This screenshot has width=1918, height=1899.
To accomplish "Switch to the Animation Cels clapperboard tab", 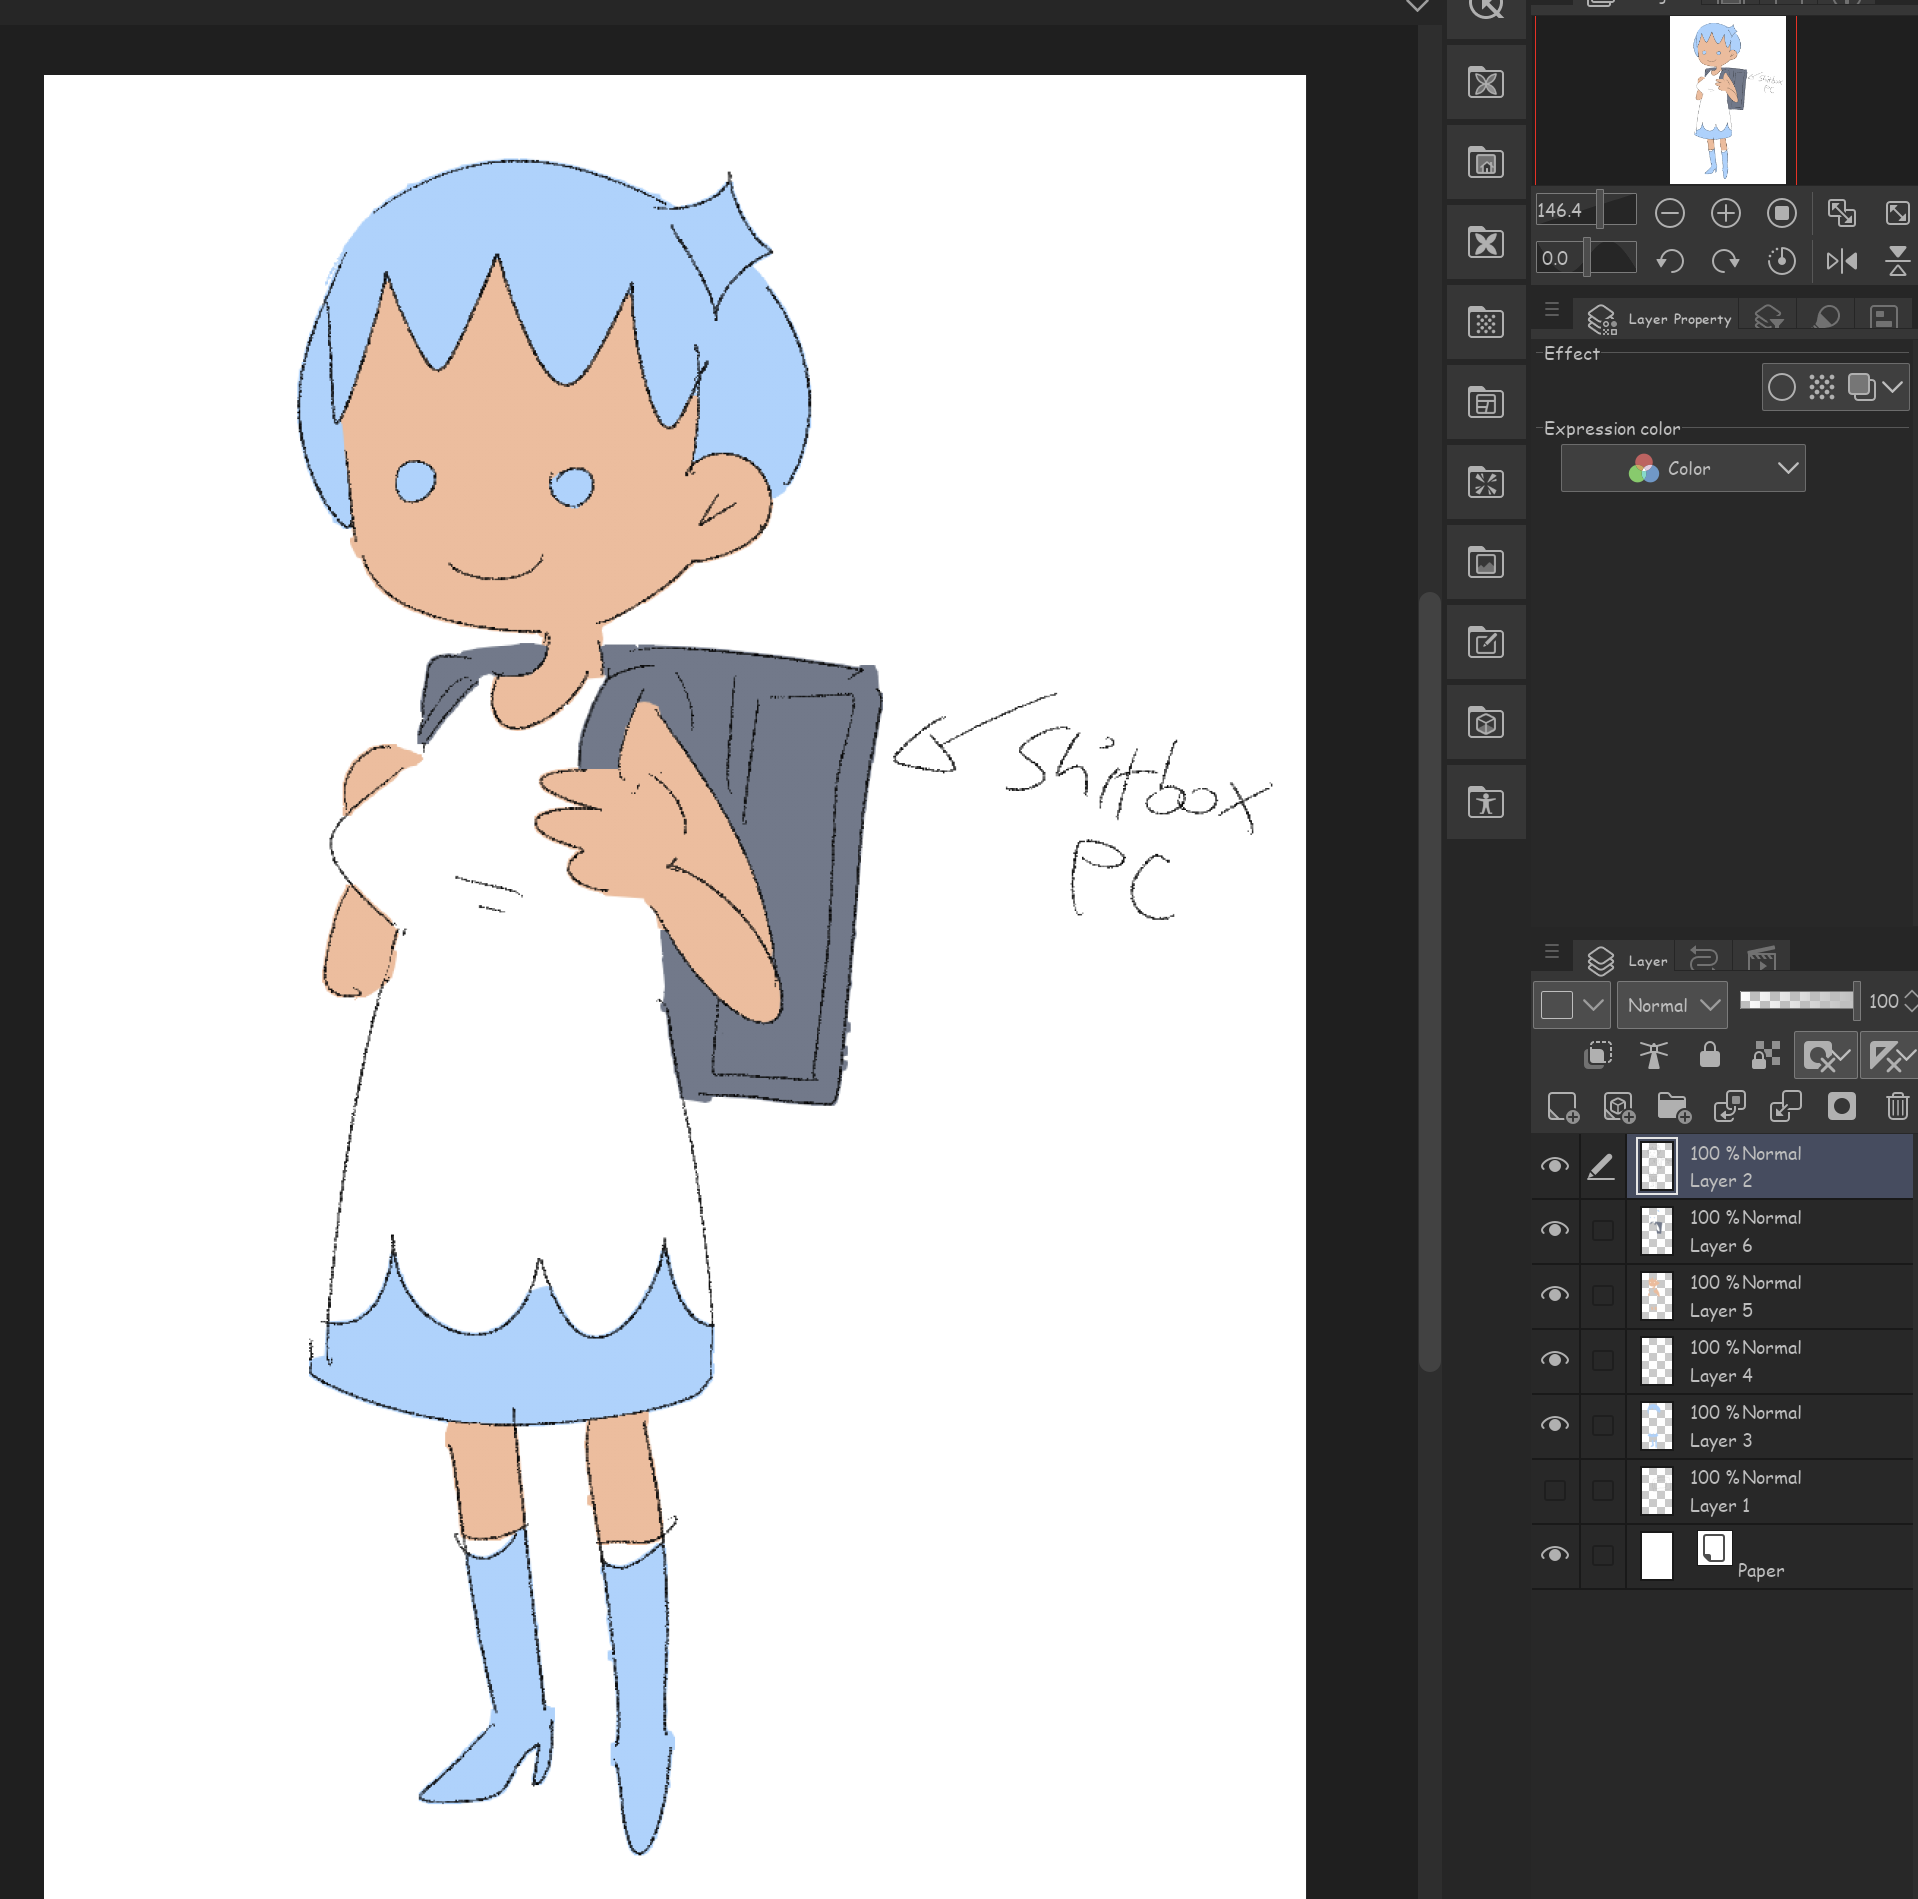I will click(1761, 960).
